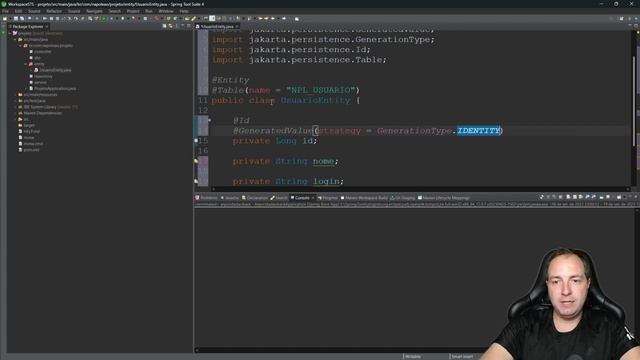Click the Save toolbar icon
The width and height of the screenshot is (640, 360).
[x=16, y=18]
